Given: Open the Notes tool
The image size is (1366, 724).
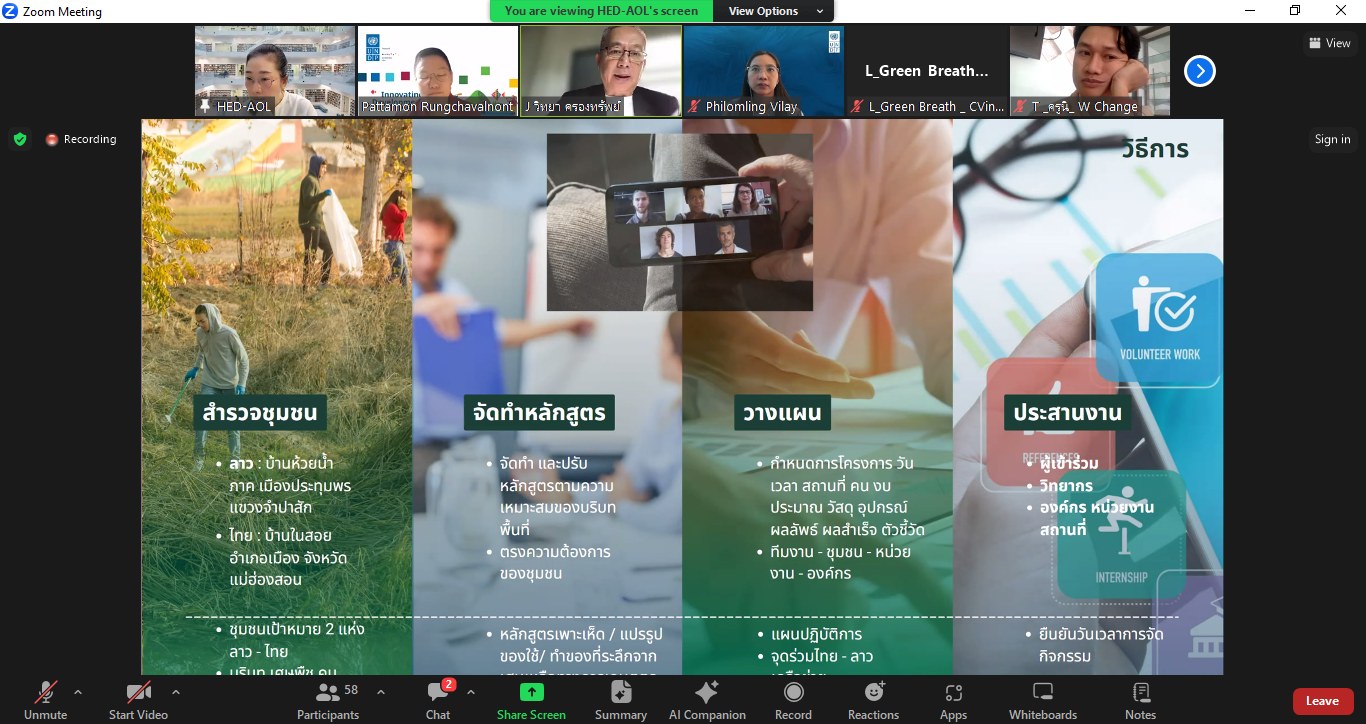Looking at the screenshot, I should point(1140,698).
